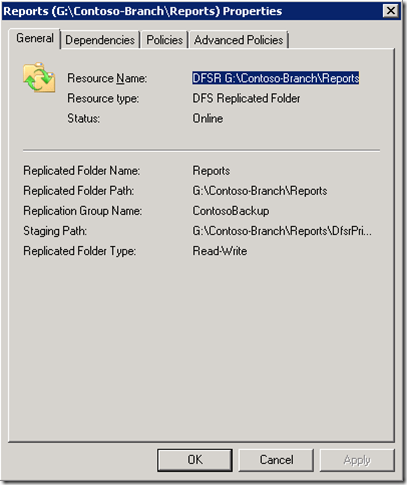The image size is (407, 485).
Task: Close the Properties dialog with X
Action: pos(391,11)
